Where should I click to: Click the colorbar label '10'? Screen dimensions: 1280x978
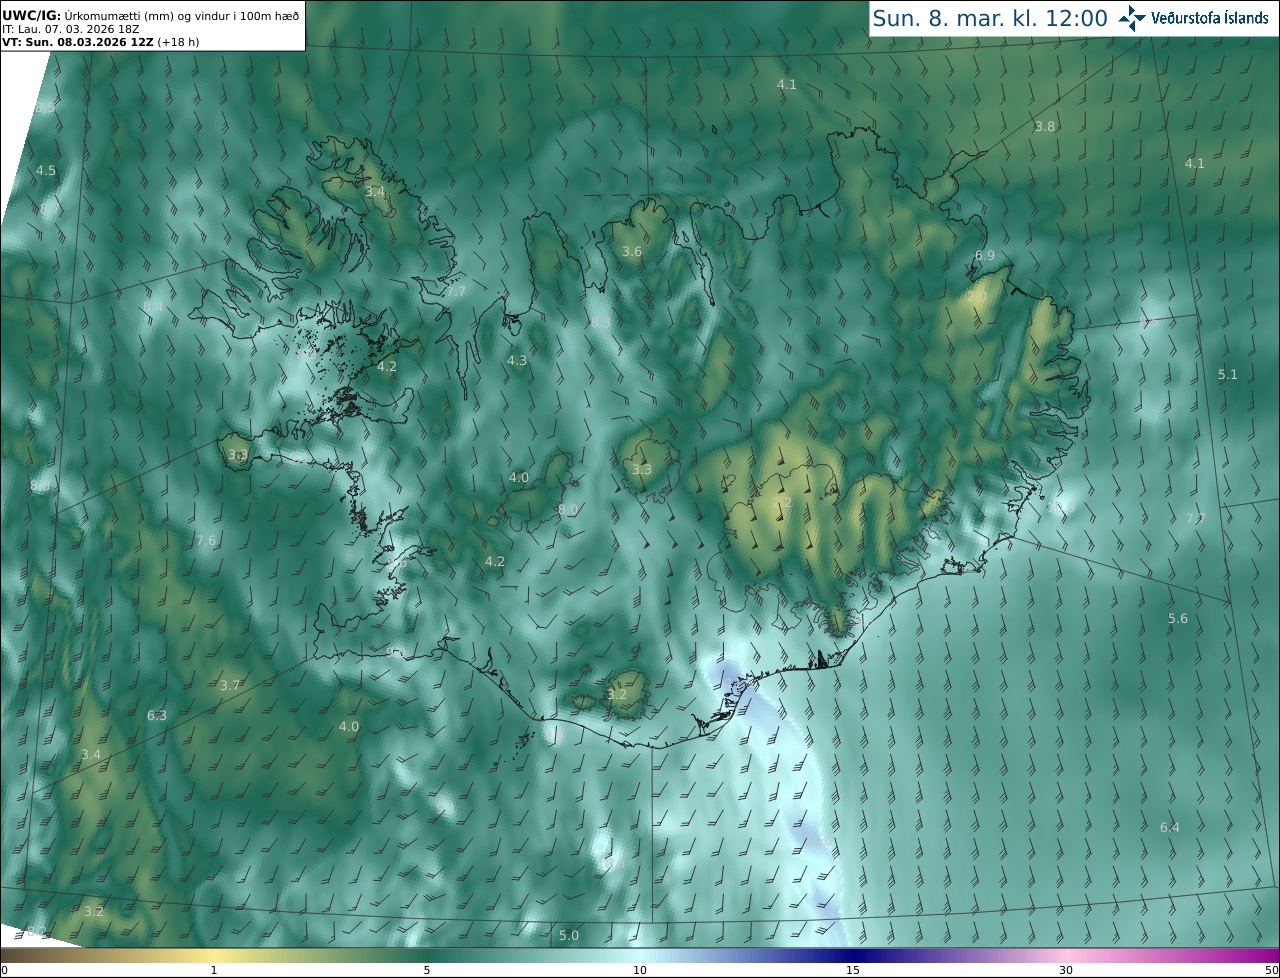click(x=640, y=970)
